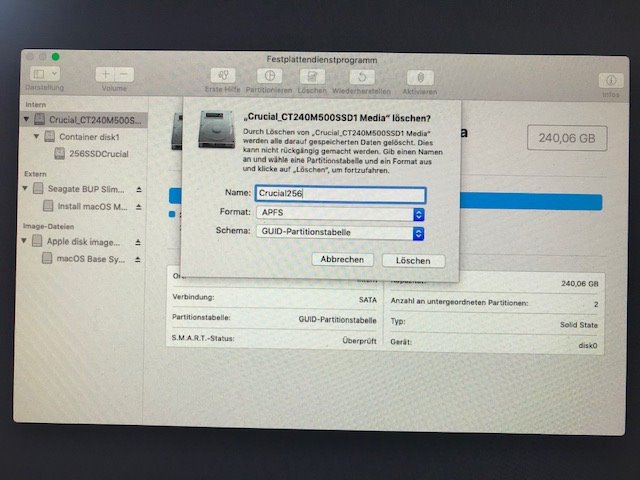The height and width of the screenshot is (480, 640).
Task: Click the Anzahl an untergeordneten Partitionen row
Action: (x=494, y=303)
